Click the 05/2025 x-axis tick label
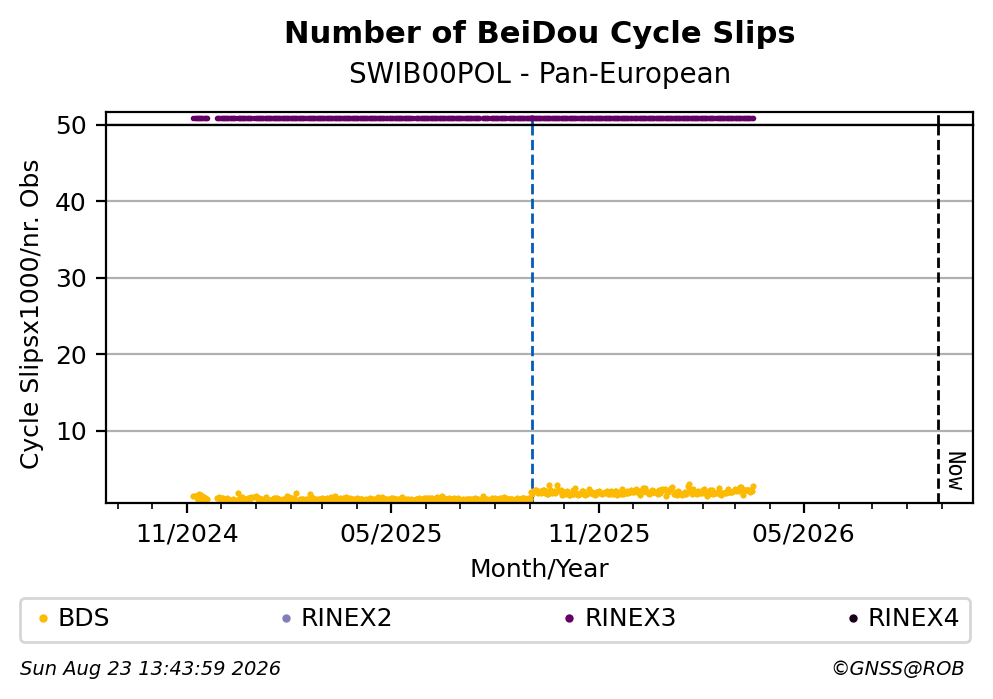 click(x=391, y=534)
